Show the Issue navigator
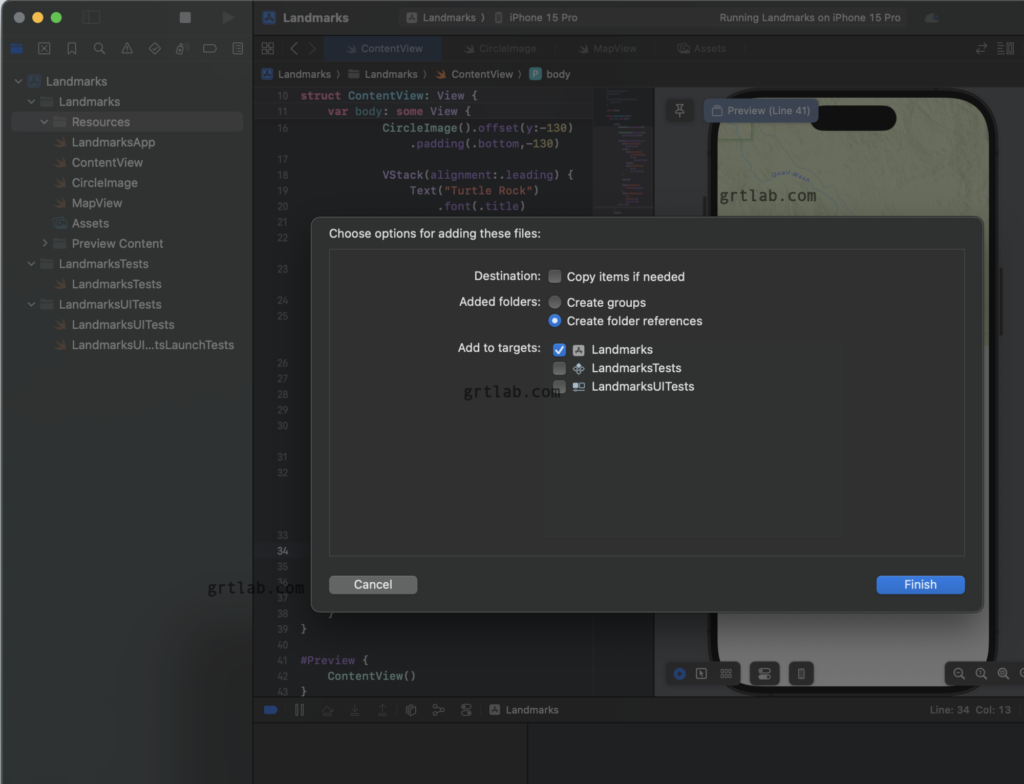Image resolution: width=1024 pixels, height=784 pixels. [127, 48]
